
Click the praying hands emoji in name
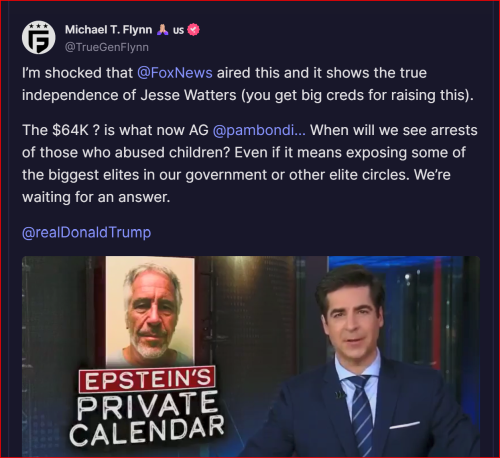coord(162,30)
